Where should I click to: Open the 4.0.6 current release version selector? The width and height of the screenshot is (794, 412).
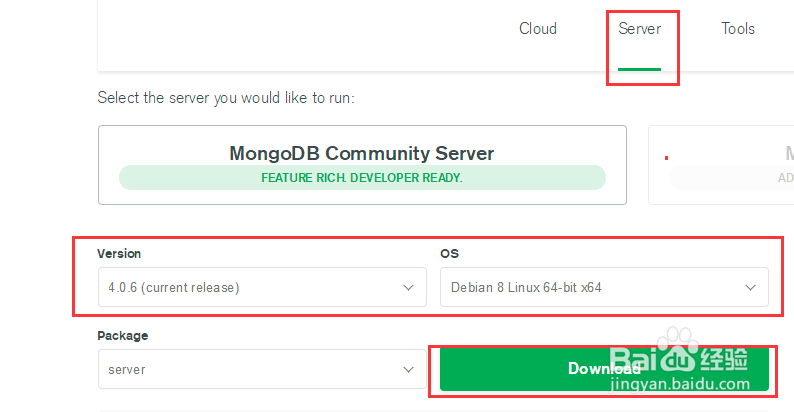pyautogui.click(x=250, y=288)
